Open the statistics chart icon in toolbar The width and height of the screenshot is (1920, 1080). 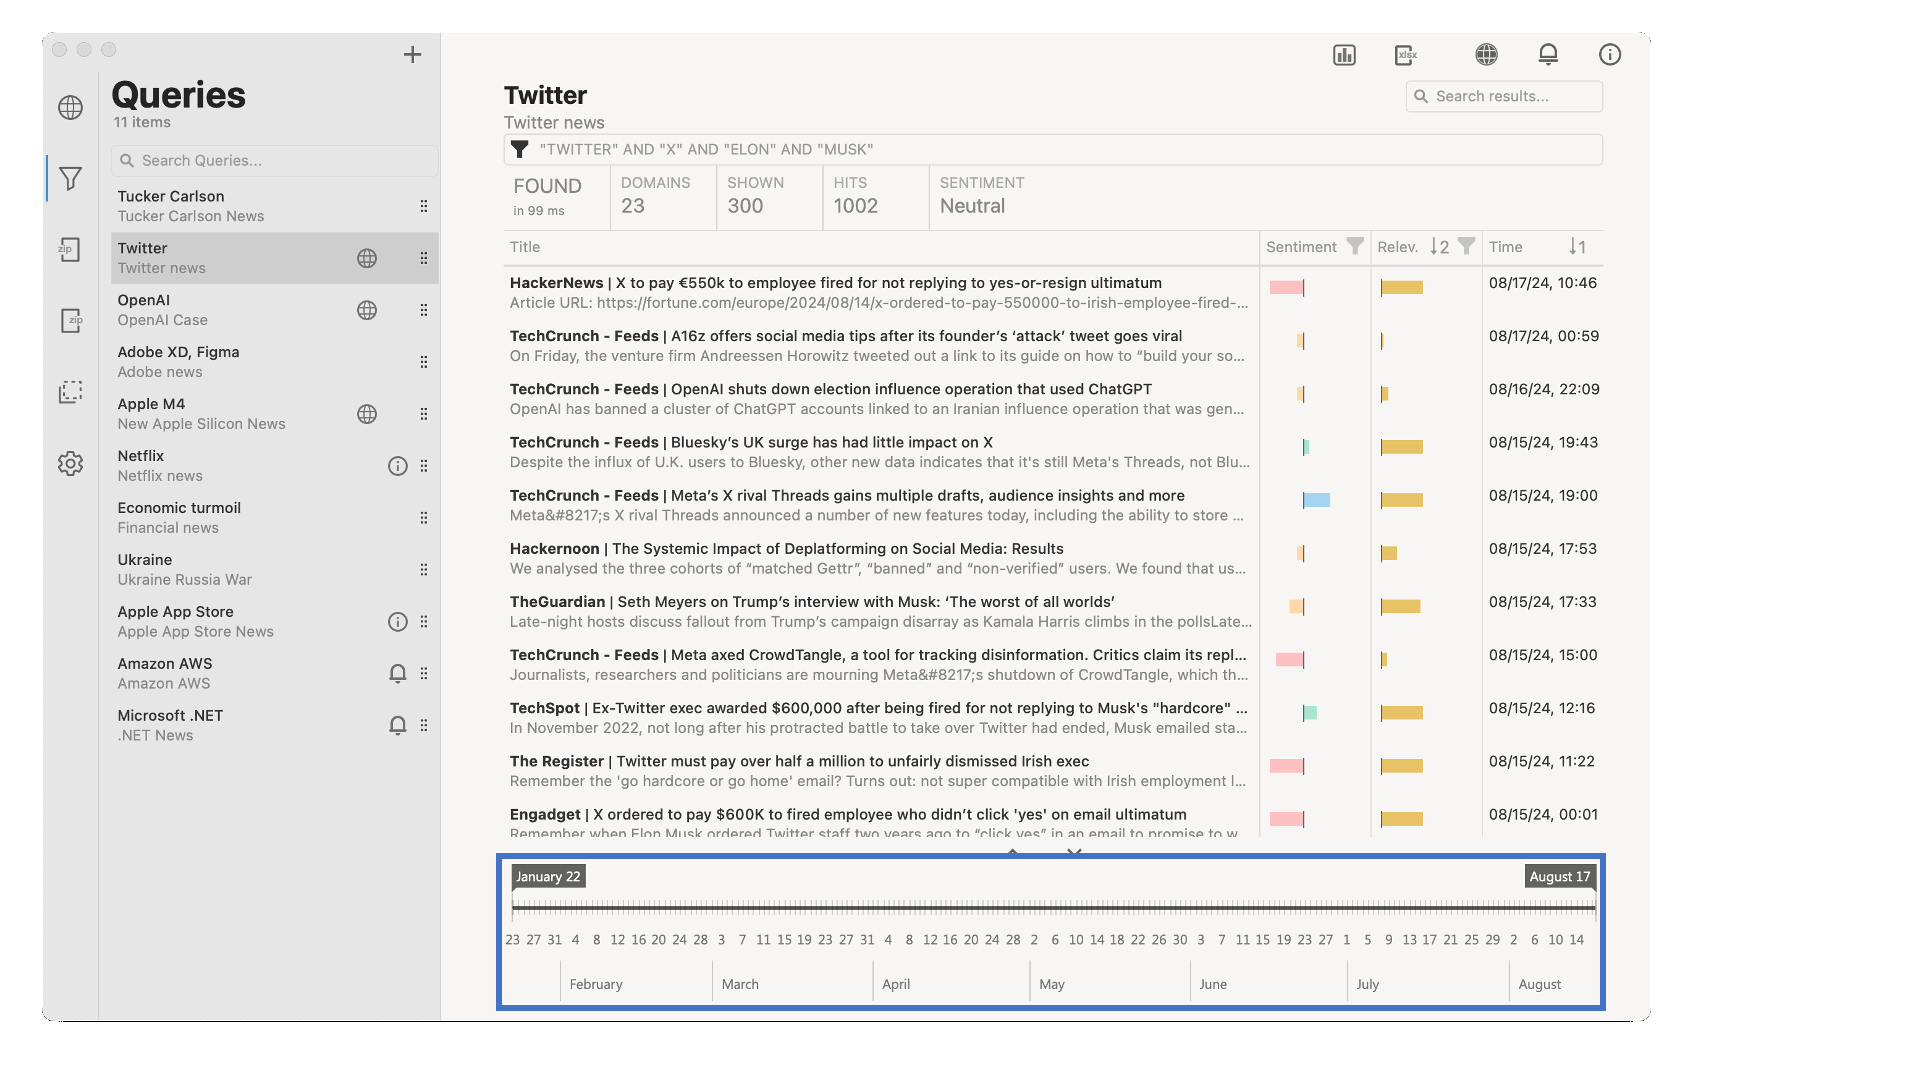click(1344, 55)
